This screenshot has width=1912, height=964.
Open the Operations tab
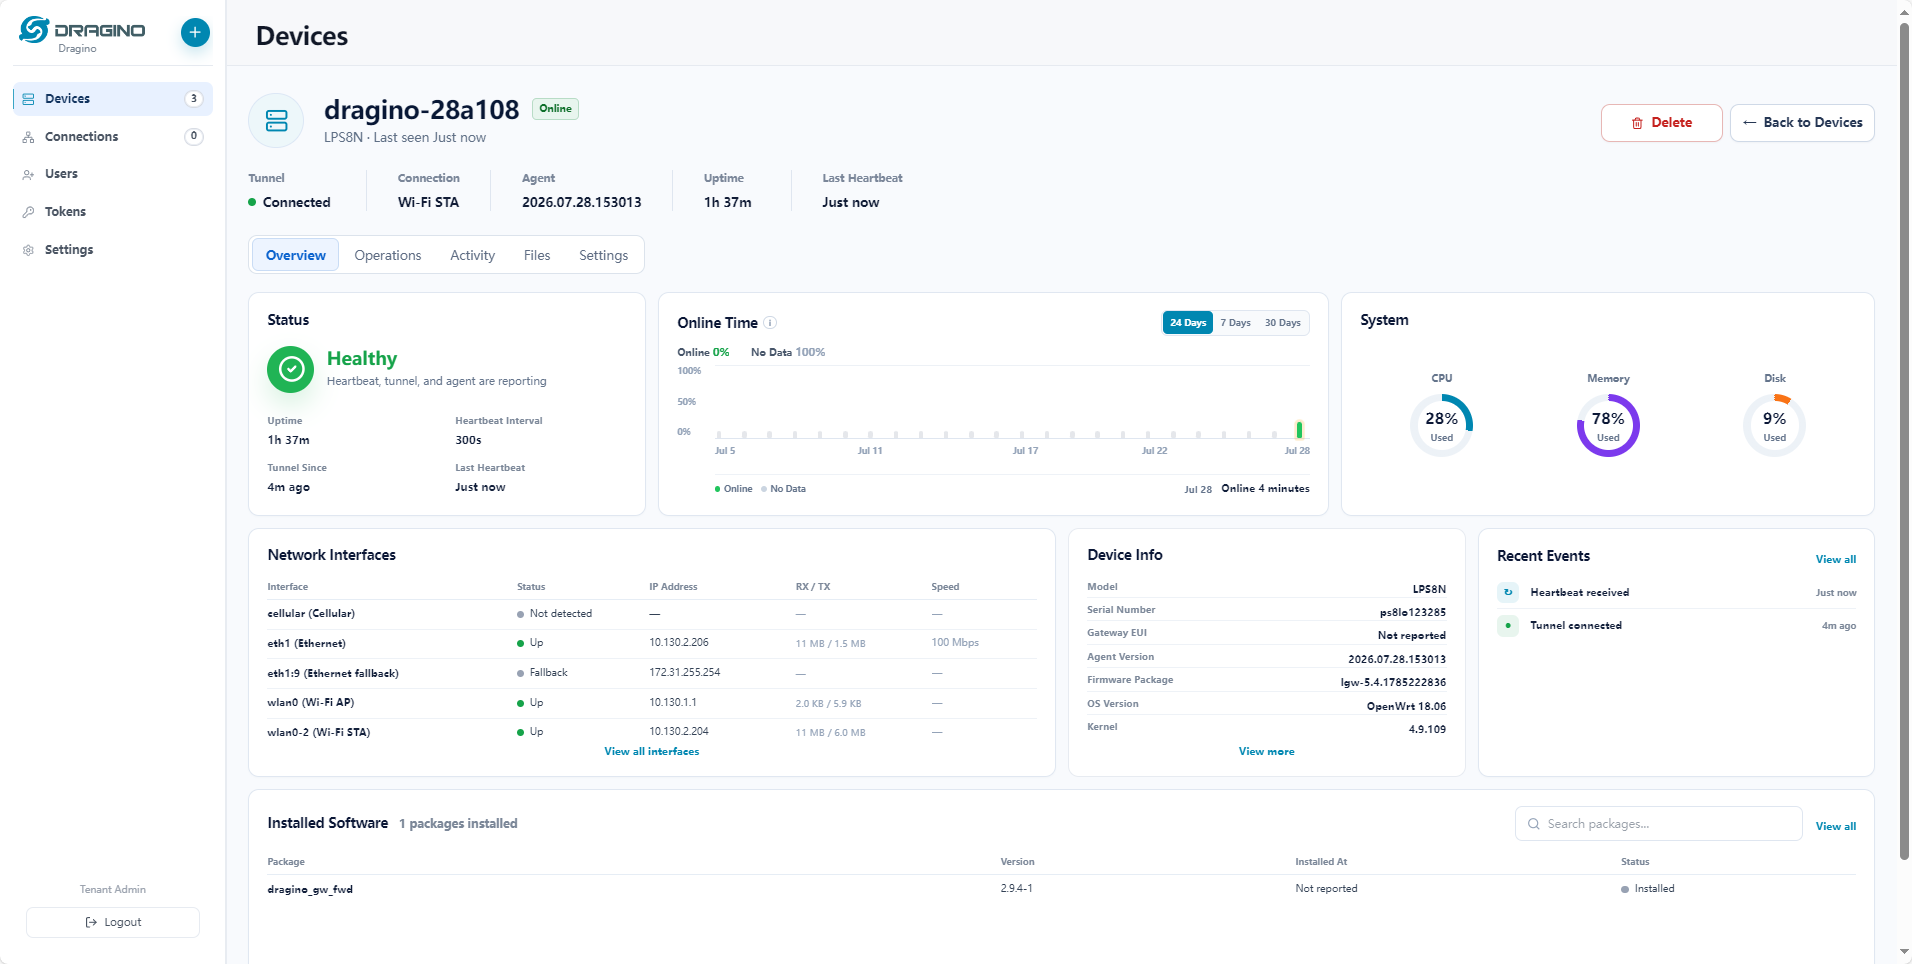[x=388, y=255]
